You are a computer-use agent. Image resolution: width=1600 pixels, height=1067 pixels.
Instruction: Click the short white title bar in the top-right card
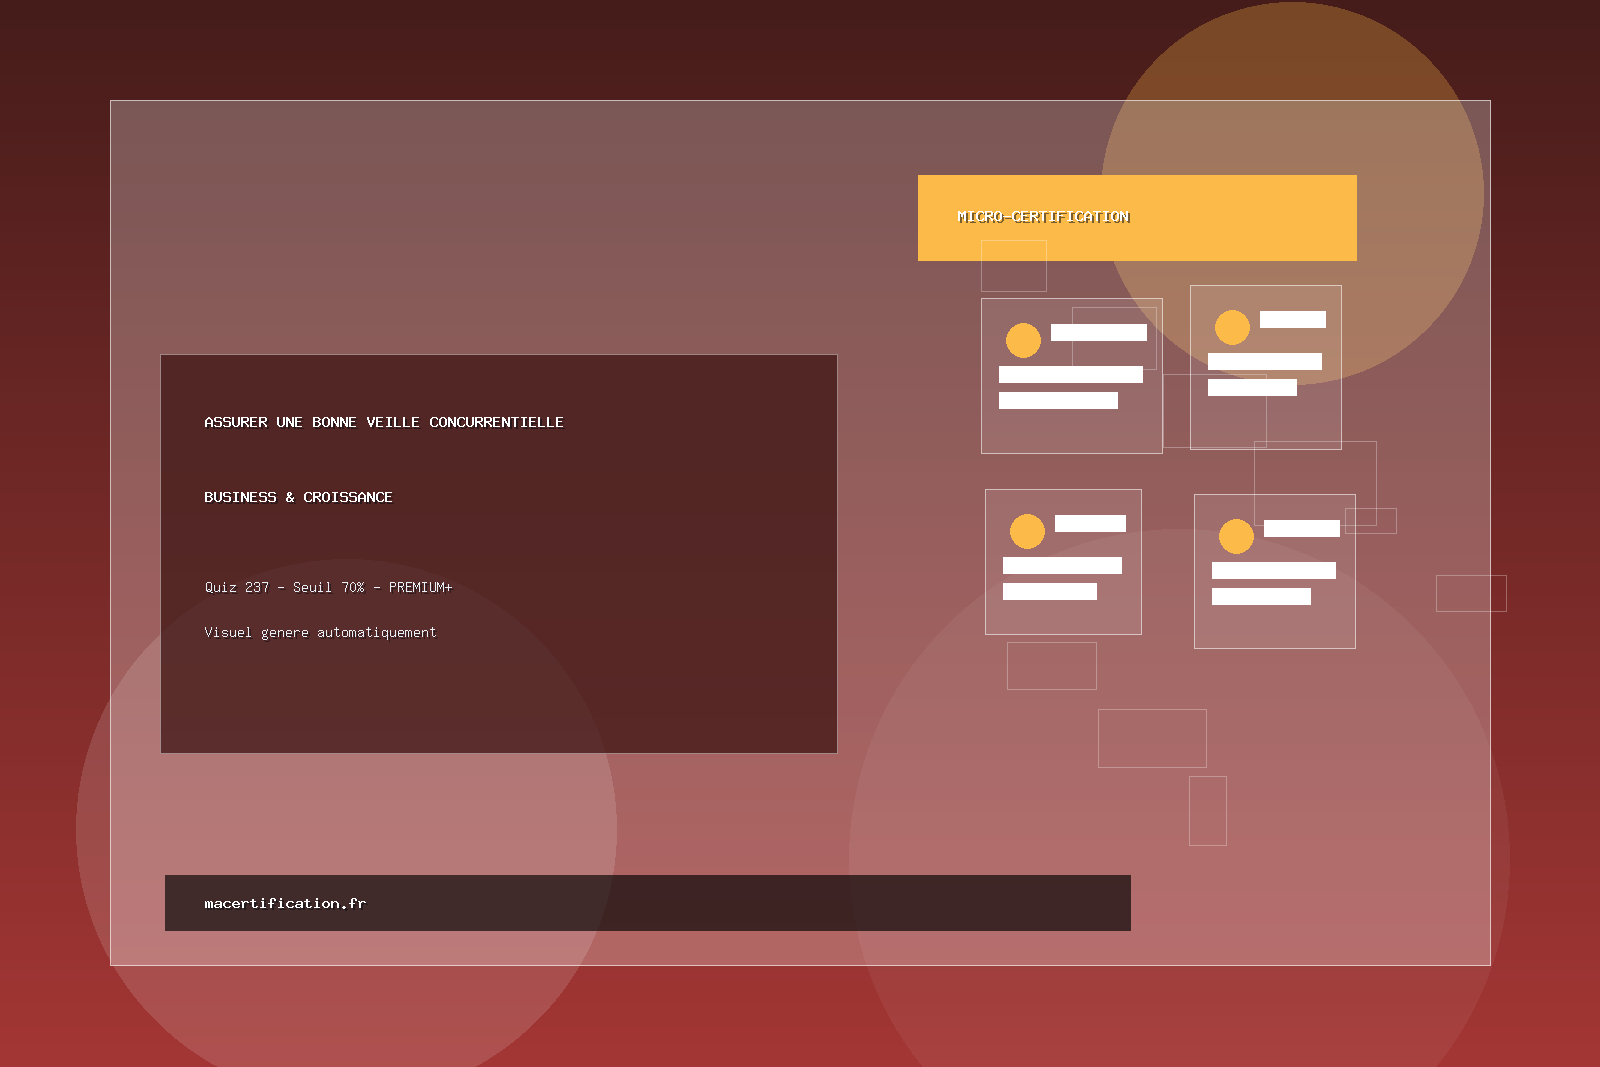pyautogui.click(x=1292, y=319)
